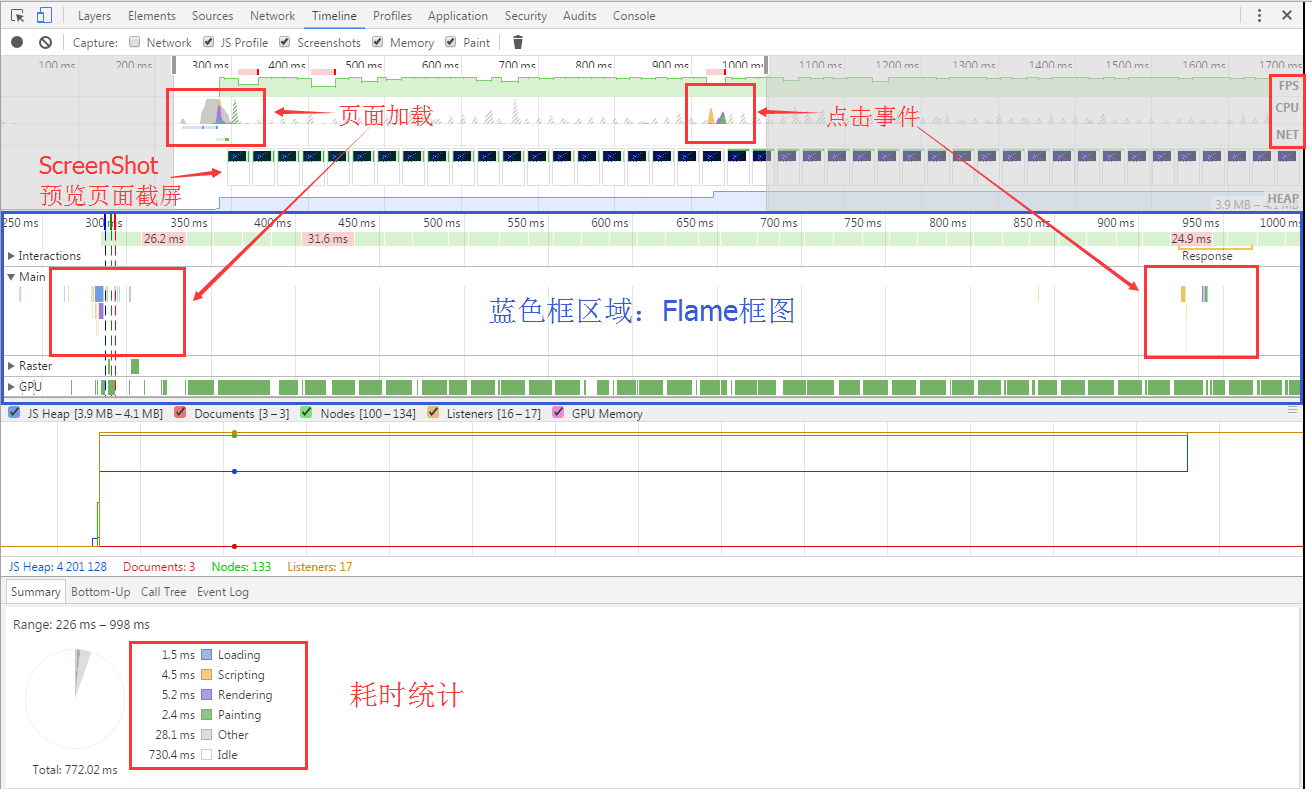Screen dimensions: 1312x794
Task: Click the trash can garbage collect icon
Action: (517, 42)
